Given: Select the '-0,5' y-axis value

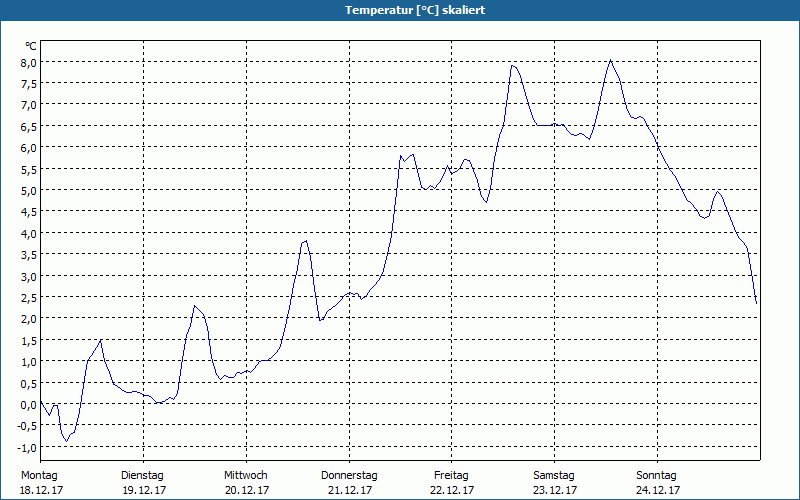Looking at the screenshot, I should coord(27,426).
